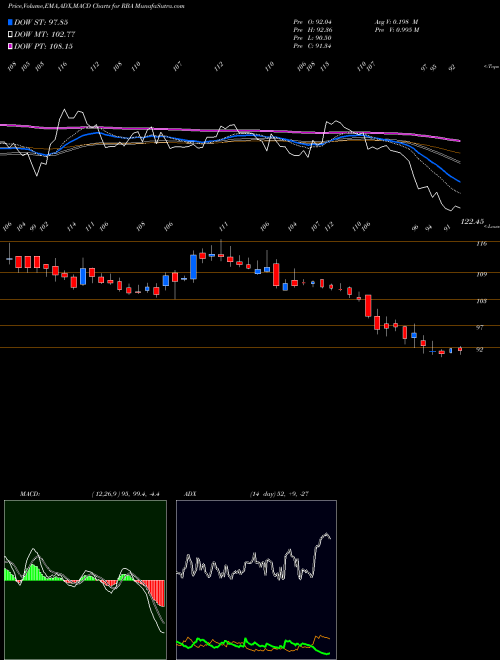This screenshot has width=500, height=660.
Task: Click the magenta DOW PT legend swatch
Action: pyautogui.click(x=11, y=46)
